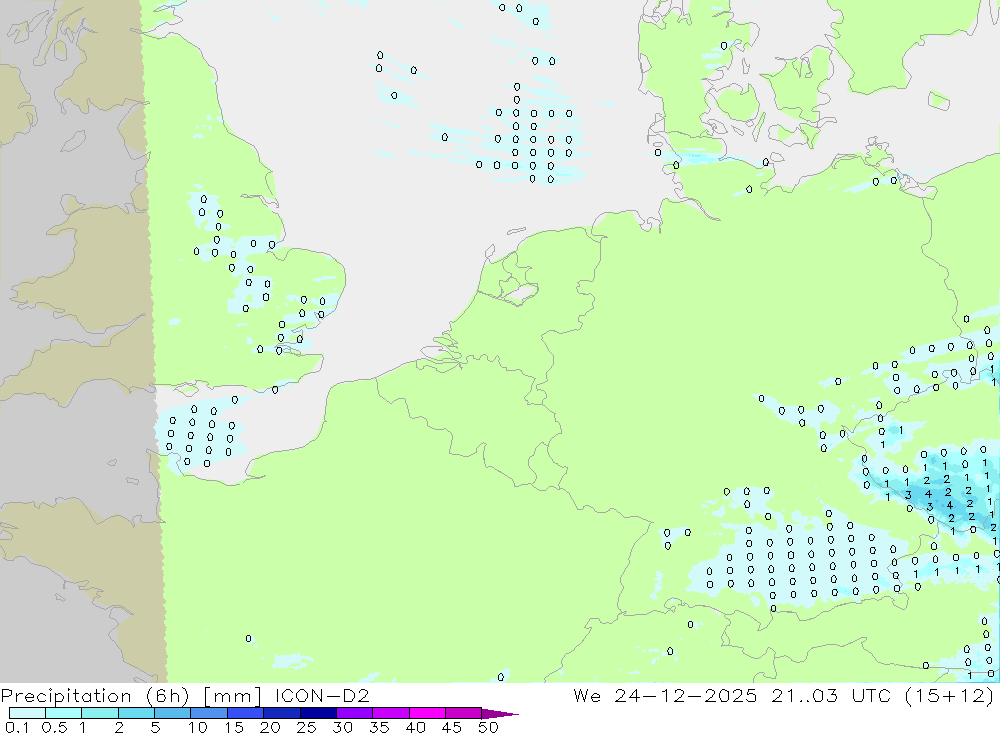Click the ICON-D2 model name label
The image size is (1000, 733).
(323, 695)
